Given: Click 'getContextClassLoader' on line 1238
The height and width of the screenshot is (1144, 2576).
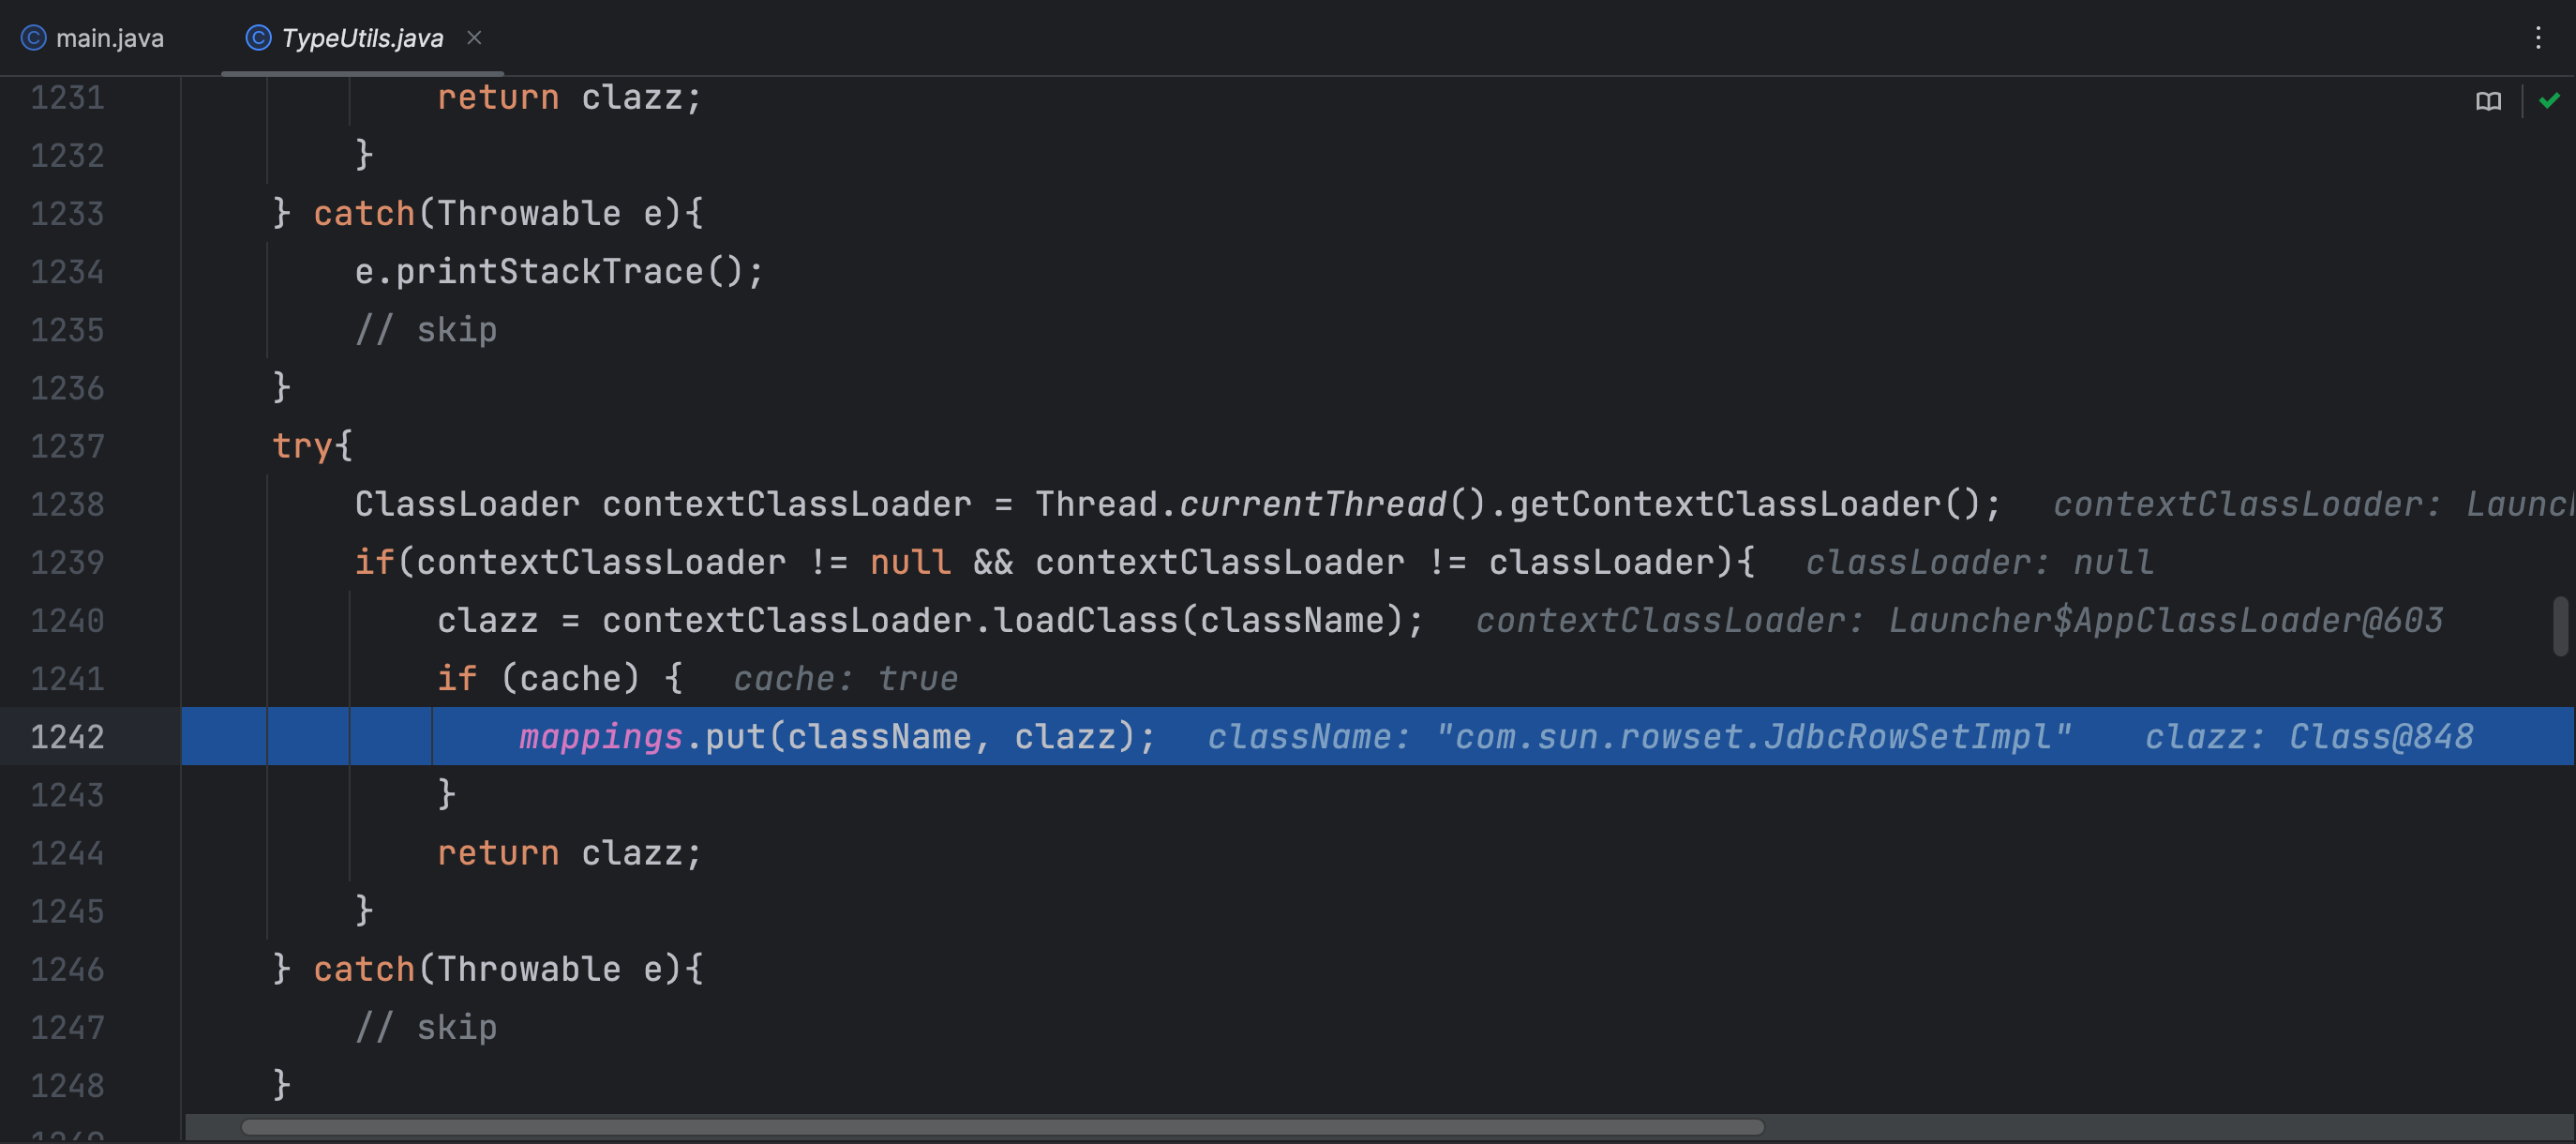Looking at the screenshot, I should tap(1725, 504).
